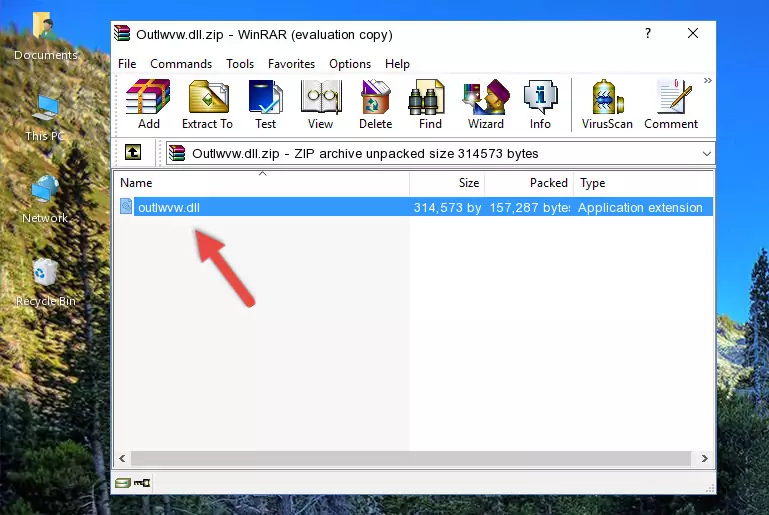Click the Add toolbar icon

[x=148, y=104]
